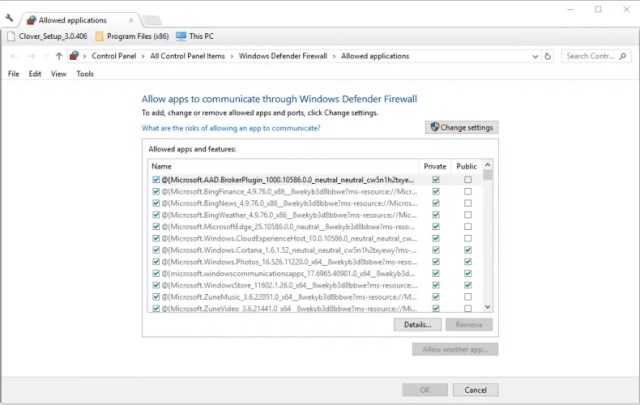Toggle the BingFinance app checkbox

[156, 191]
